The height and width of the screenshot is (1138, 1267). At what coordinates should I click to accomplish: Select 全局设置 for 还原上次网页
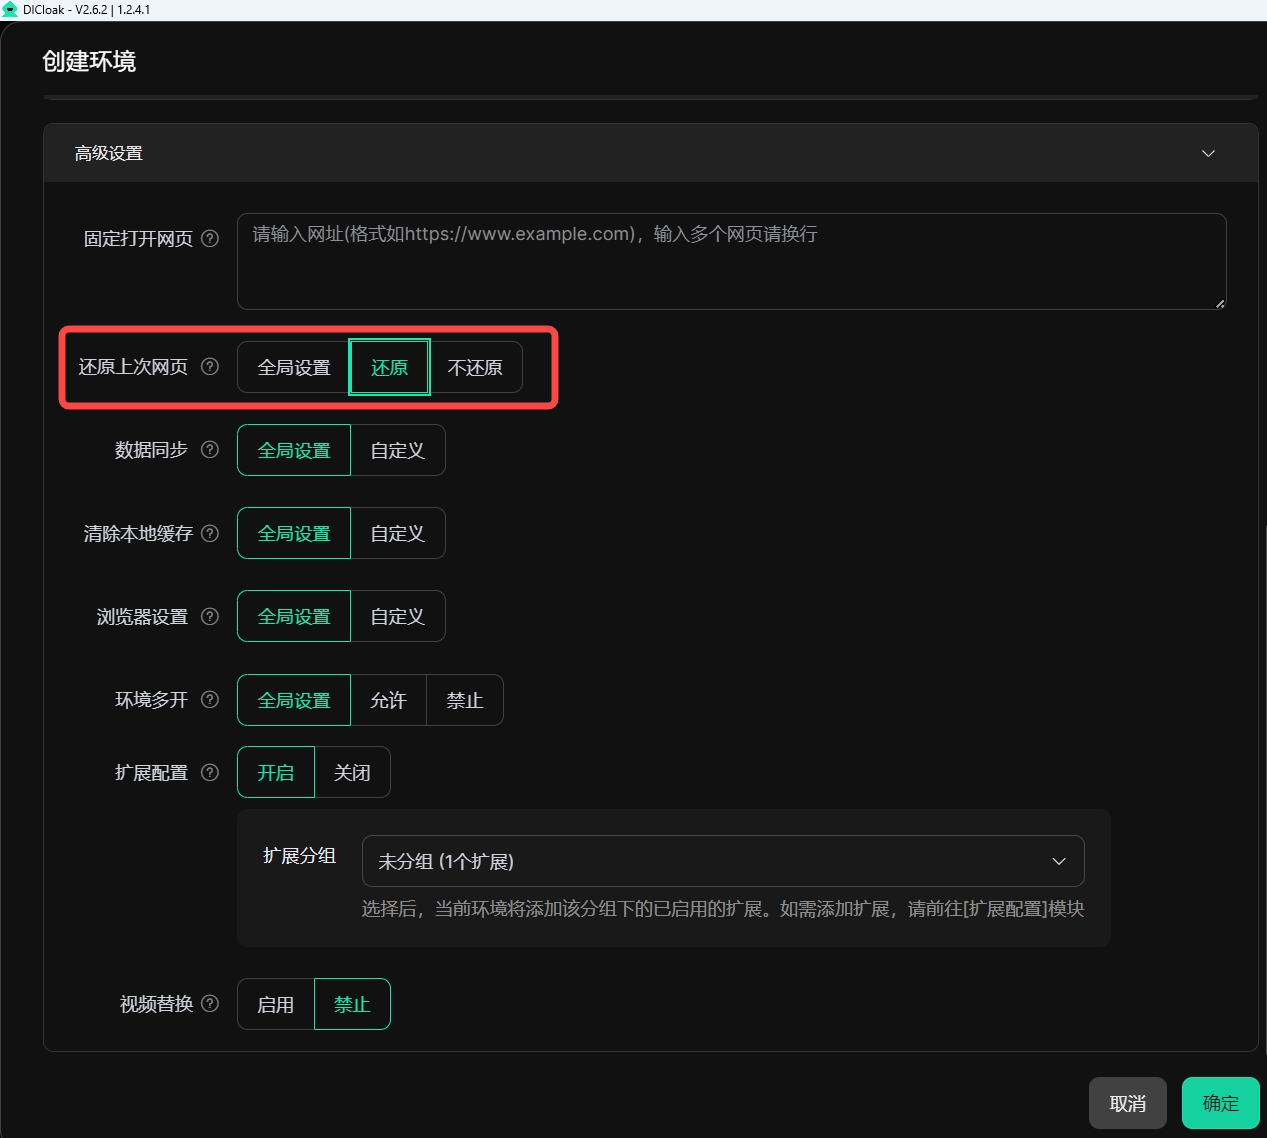pyautogui.click(x=294, y=368)
